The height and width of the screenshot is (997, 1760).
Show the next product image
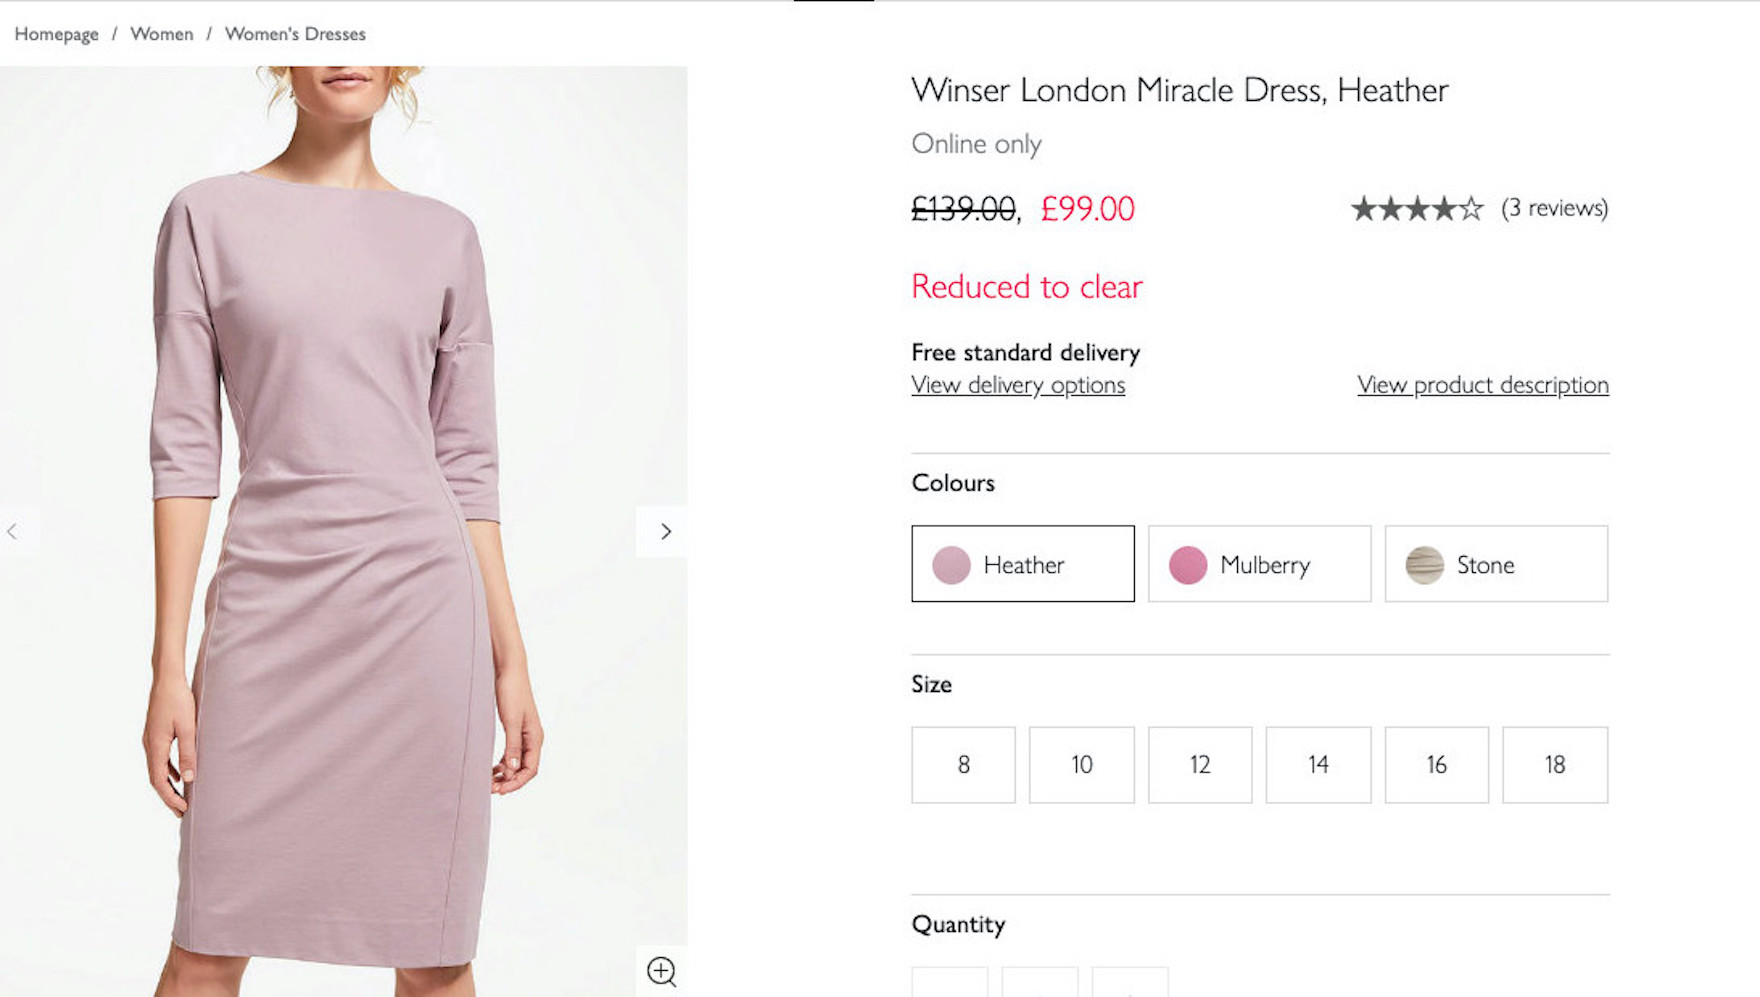[x=665, y=532]
